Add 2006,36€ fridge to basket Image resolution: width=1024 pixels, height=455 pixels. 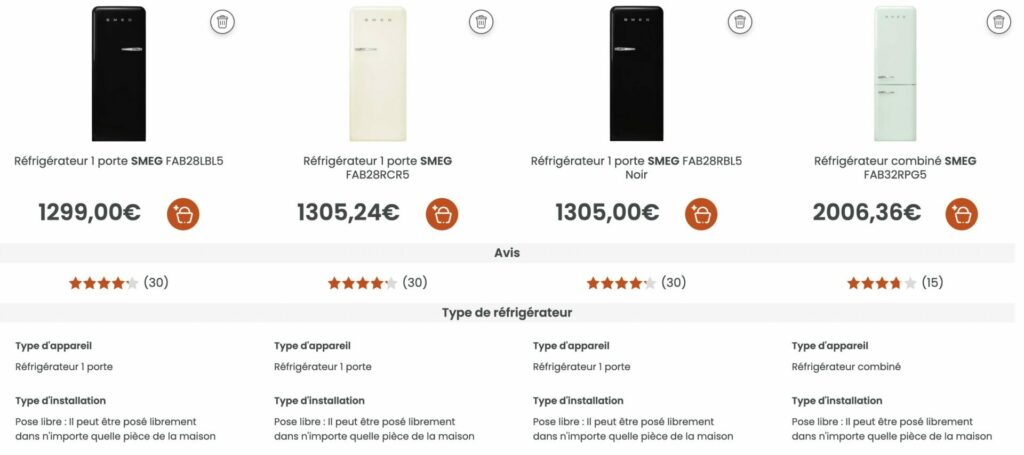pos(962,214)
